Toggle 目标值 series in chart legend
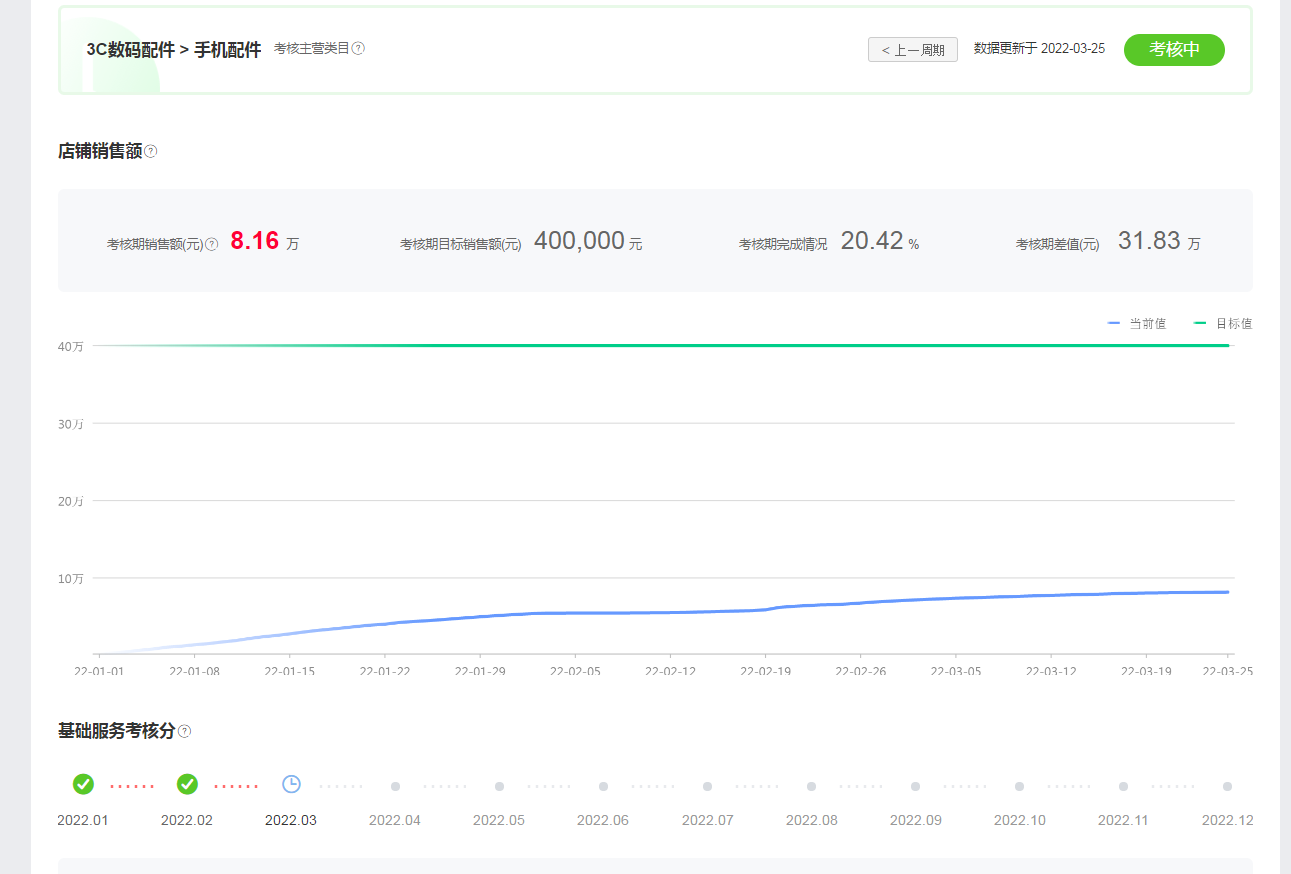This screenshot has width=1291, height=874. pyautogui.click(x=1223, y=324)
